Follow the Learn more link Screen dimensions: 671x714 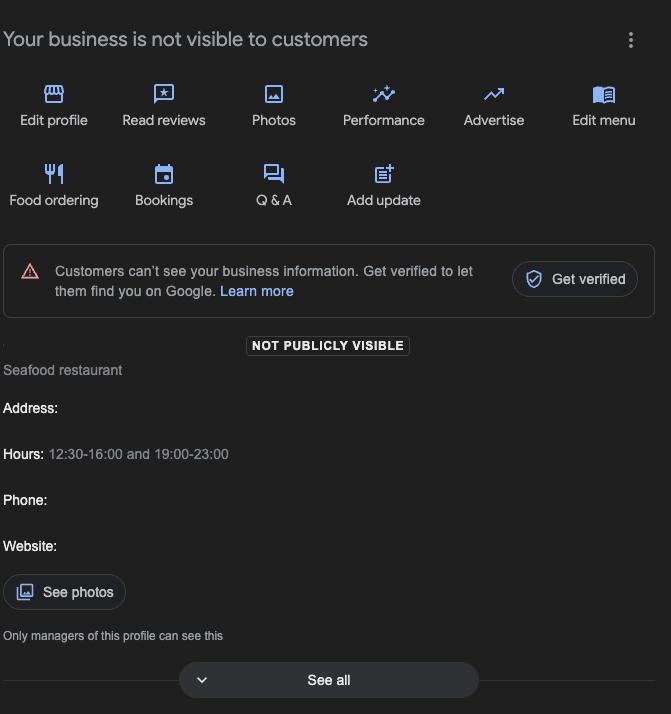coord(257,291)
